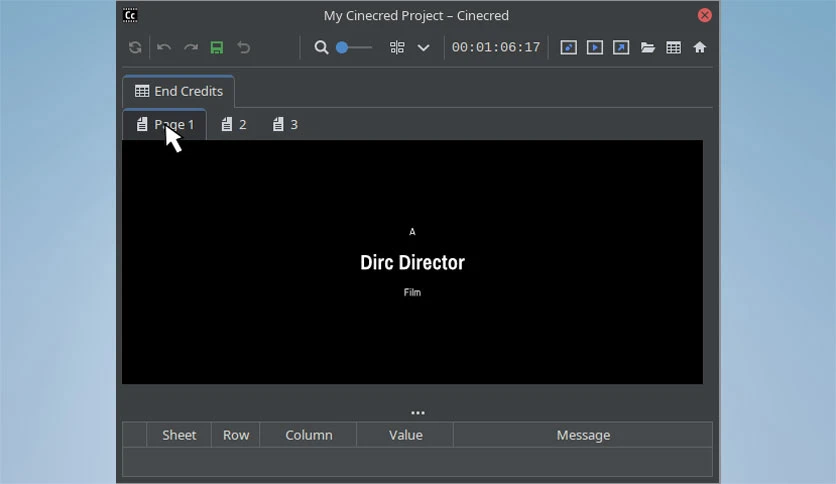Open the styling window

(568, 47)
